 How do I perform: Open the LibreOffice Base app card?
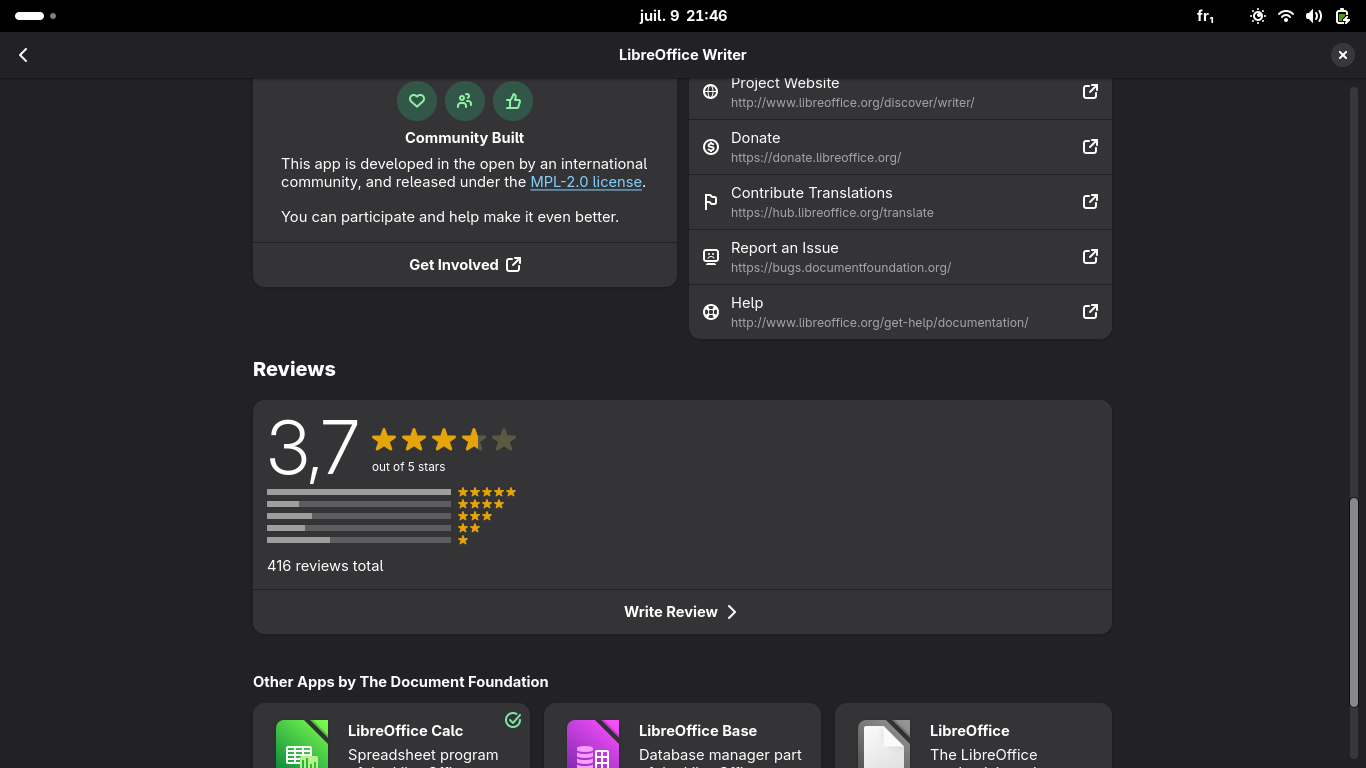[x=682, y=736]
